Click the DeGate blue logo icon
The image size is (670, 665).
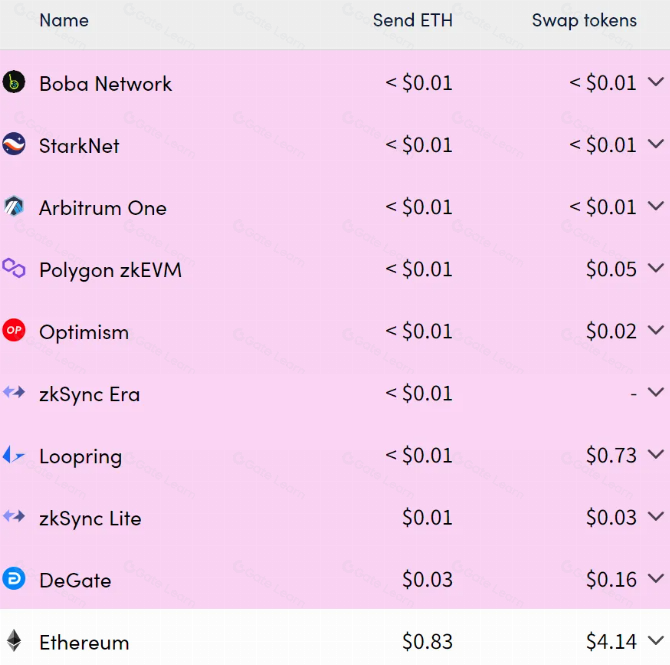coord(14,578)
